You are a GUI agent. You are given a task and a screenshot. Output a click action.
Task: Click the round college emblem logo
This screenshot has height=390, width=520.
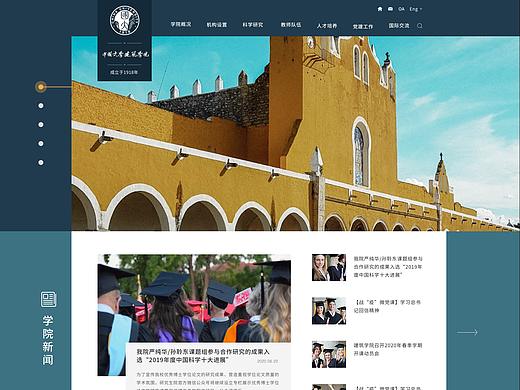click(x=125, y=21)
